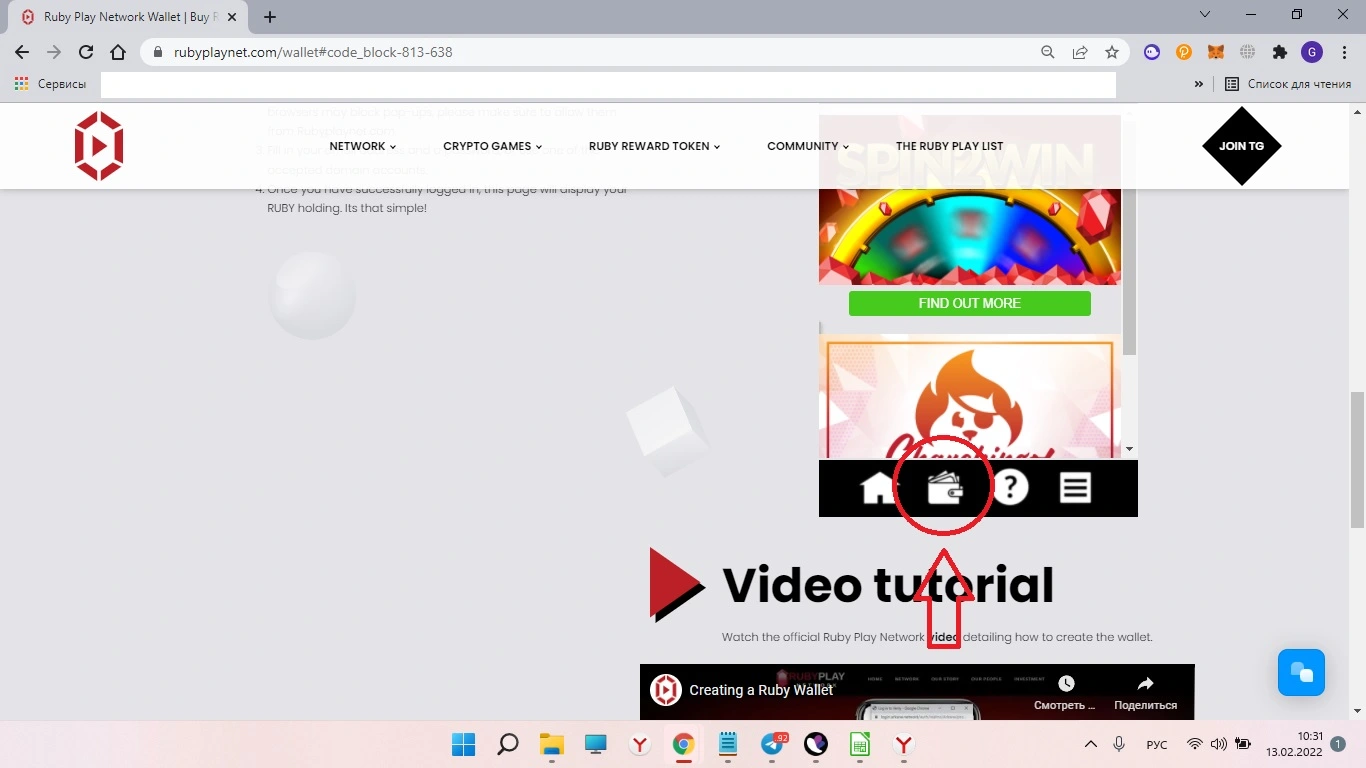Screen dimensions: 1366x768
Task: Tap the home icon in widget bar
Action: tap(879, 488)
